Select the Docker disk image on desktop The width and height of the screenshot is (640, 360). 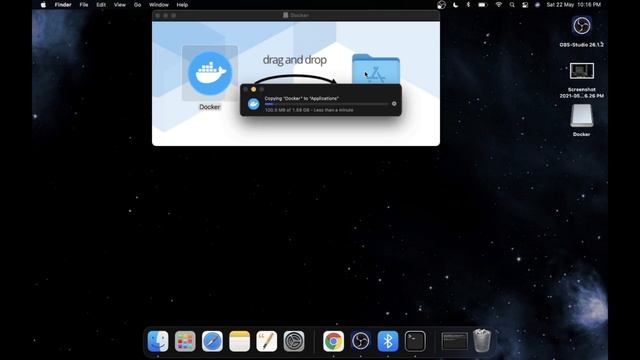click(x=582, y=116)
